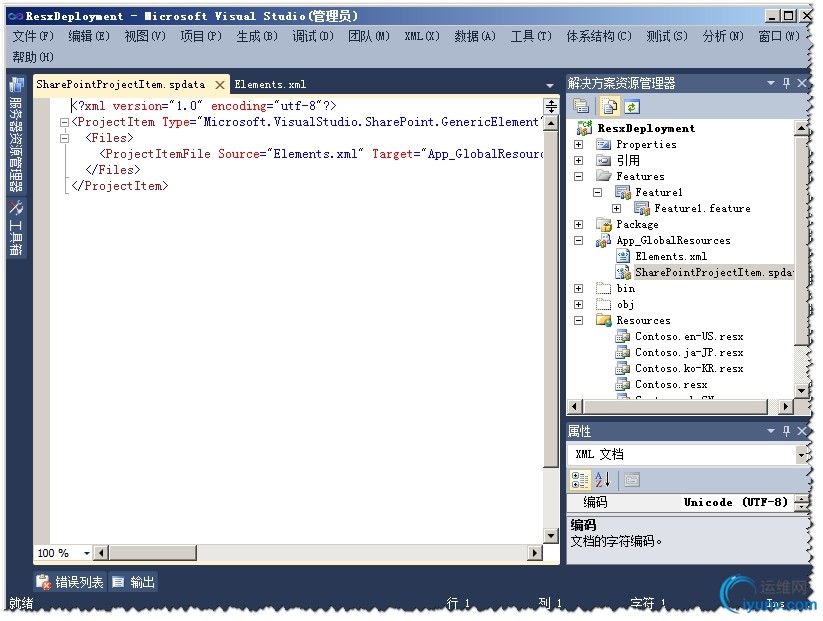Screen dimensions: 823x621
Task: Open the XML 文档 properties object dropdown
Action: (801, 455)
